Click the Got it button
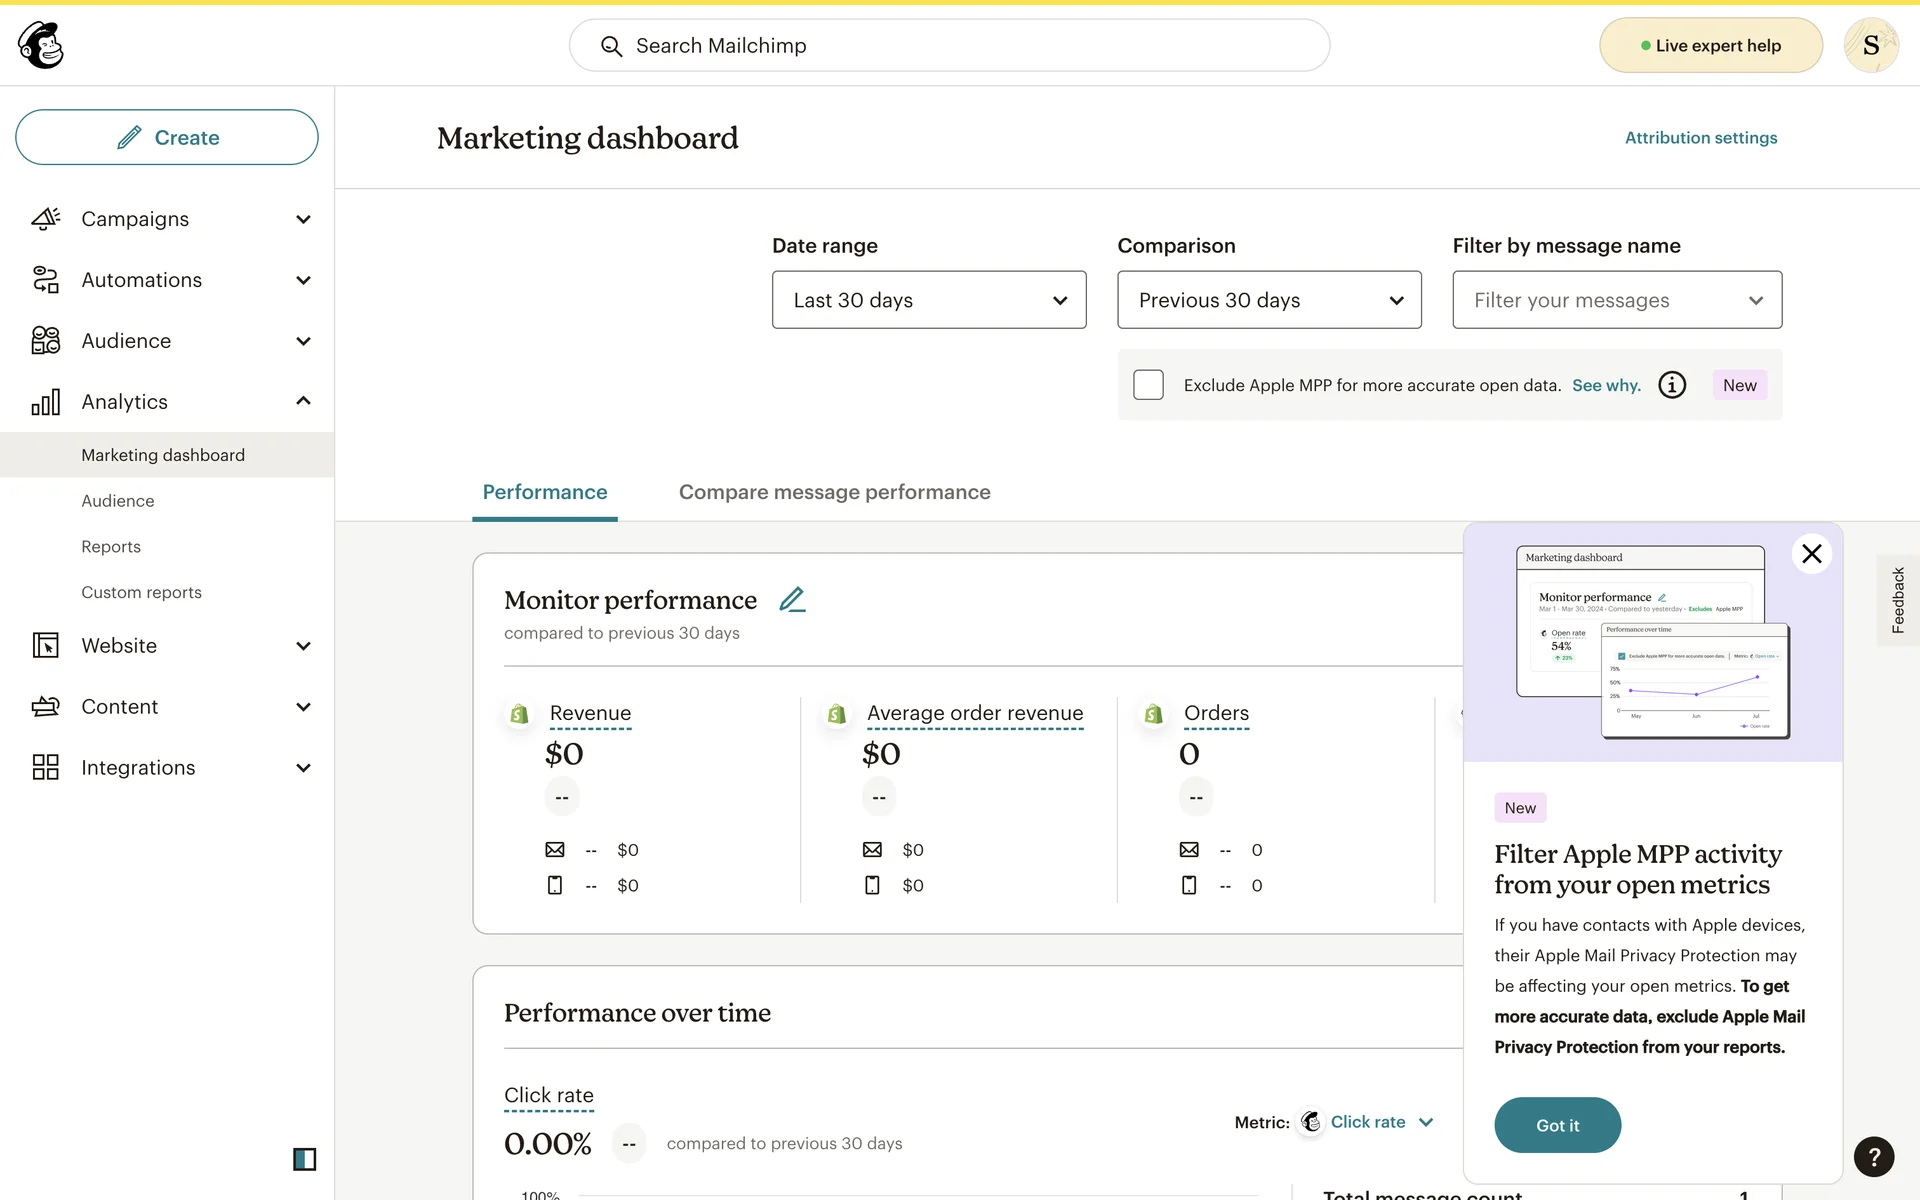 coord(1557,1125)
